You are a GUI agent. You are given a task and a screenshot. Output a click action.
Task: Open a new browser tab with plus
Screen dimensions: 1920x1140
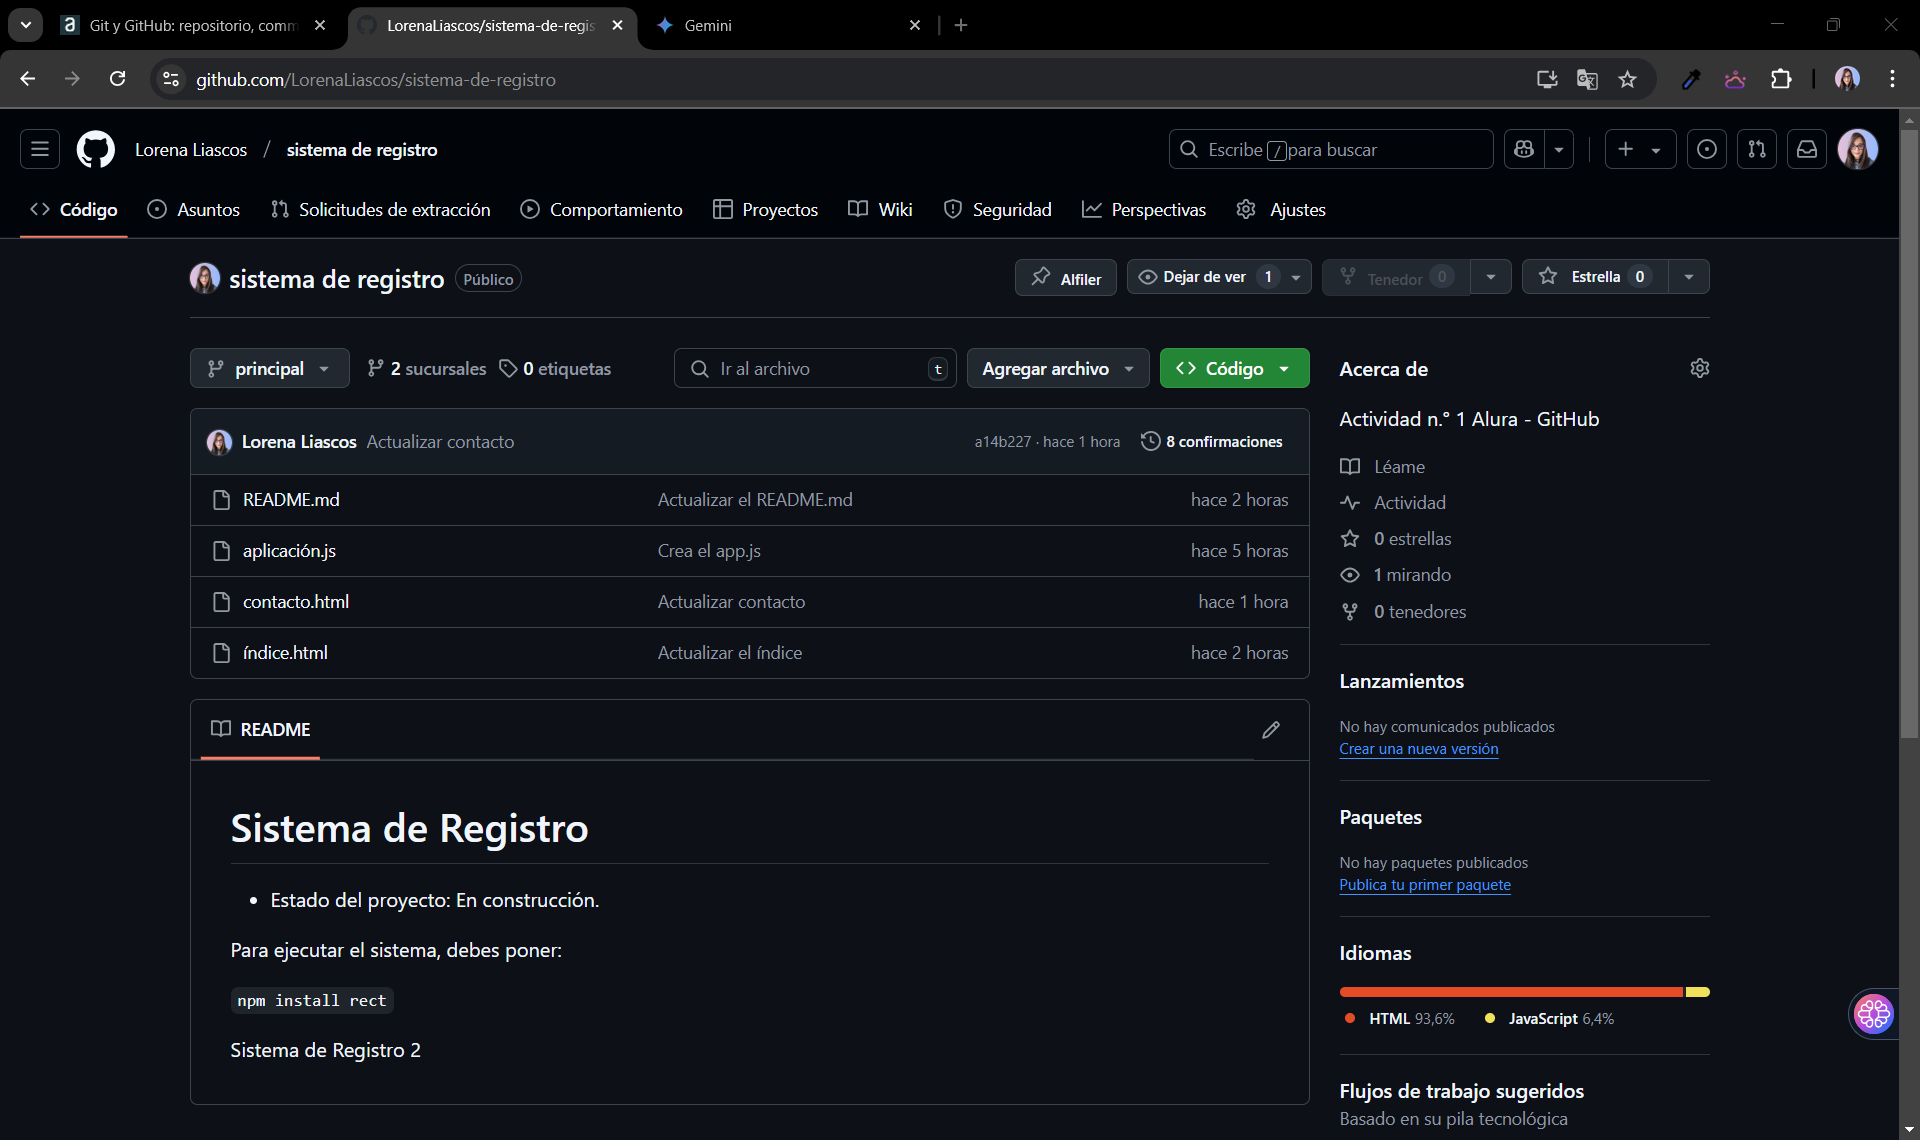(961, 25)
